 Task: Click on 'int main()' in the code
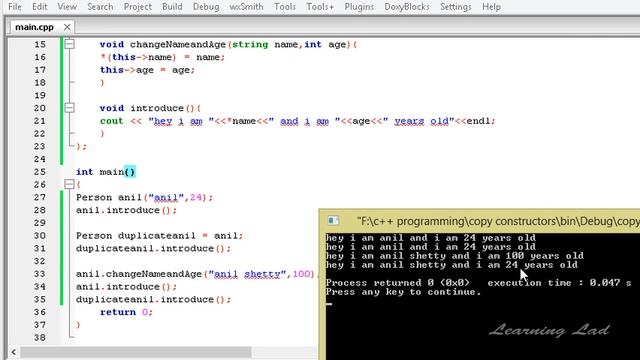tap(105, 172)
